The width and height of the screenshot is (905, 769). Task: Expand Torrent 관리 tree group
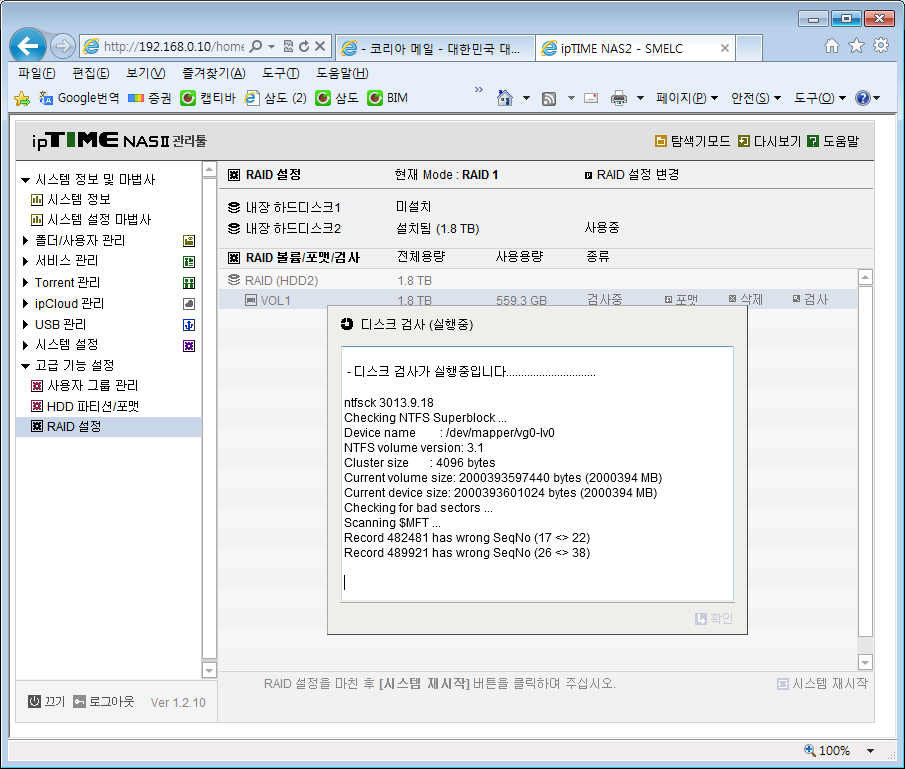click(x=25, y=282)
